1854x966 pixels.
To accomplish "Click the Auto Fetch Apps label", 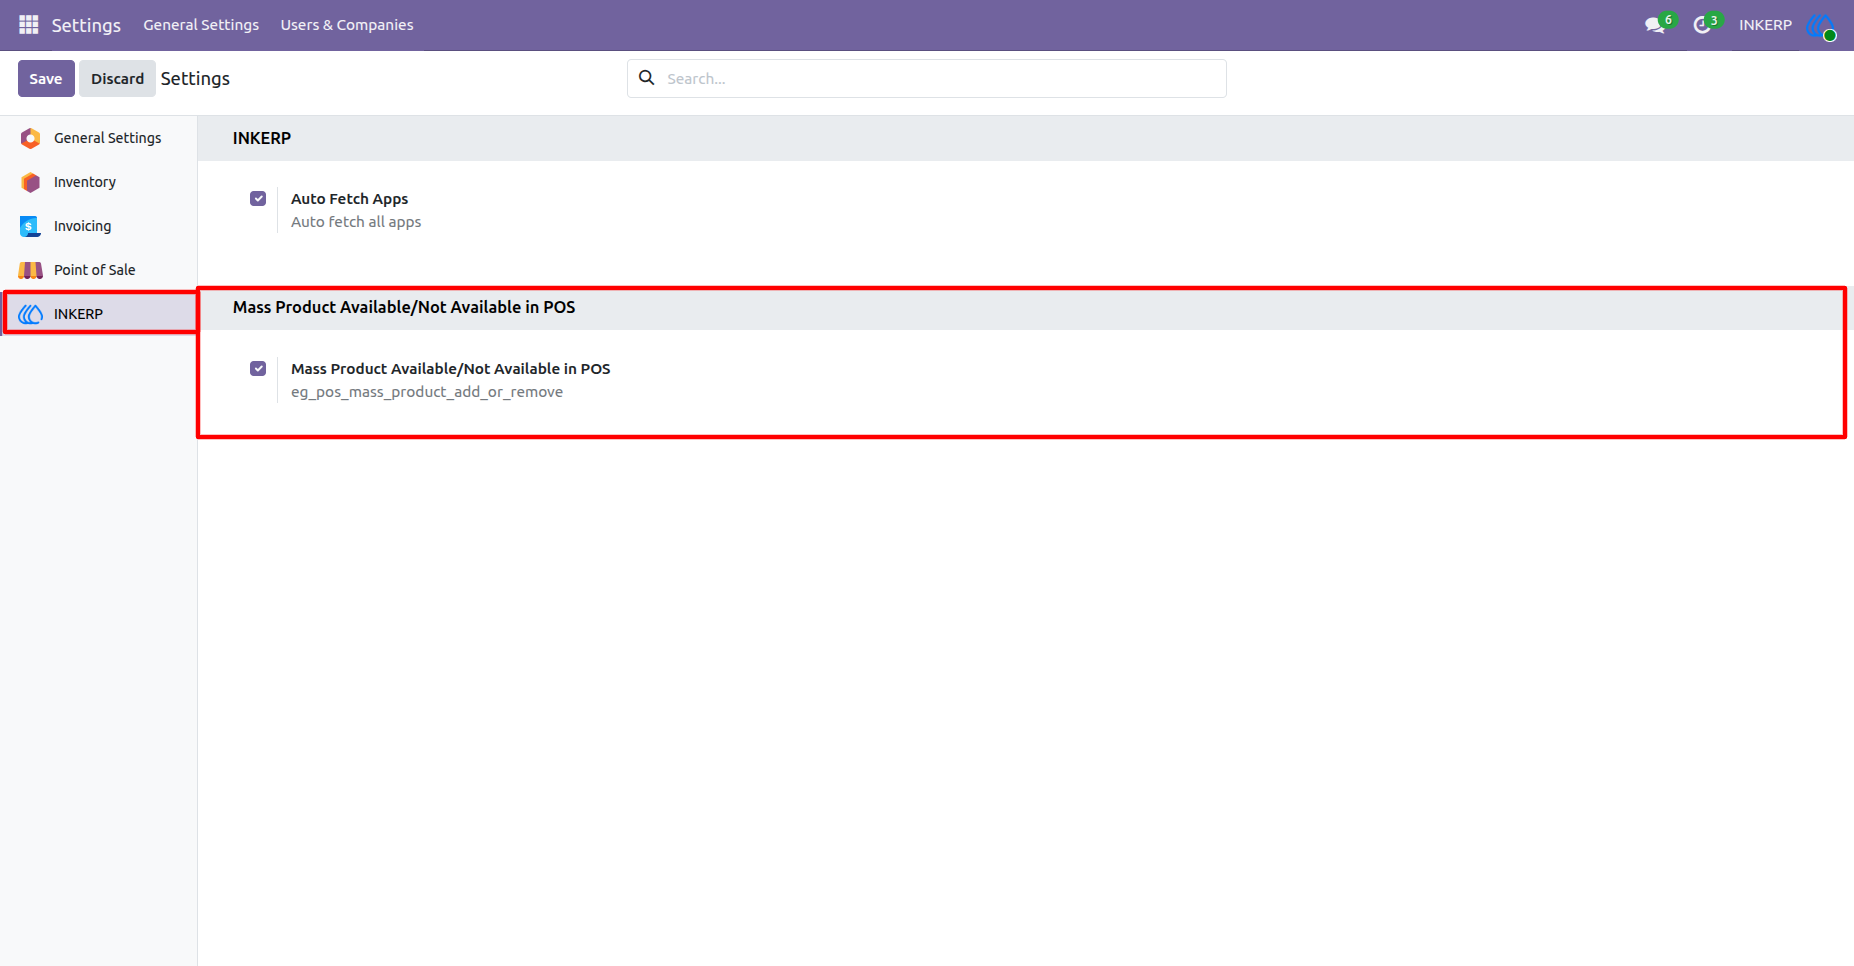I will (349, 199).
